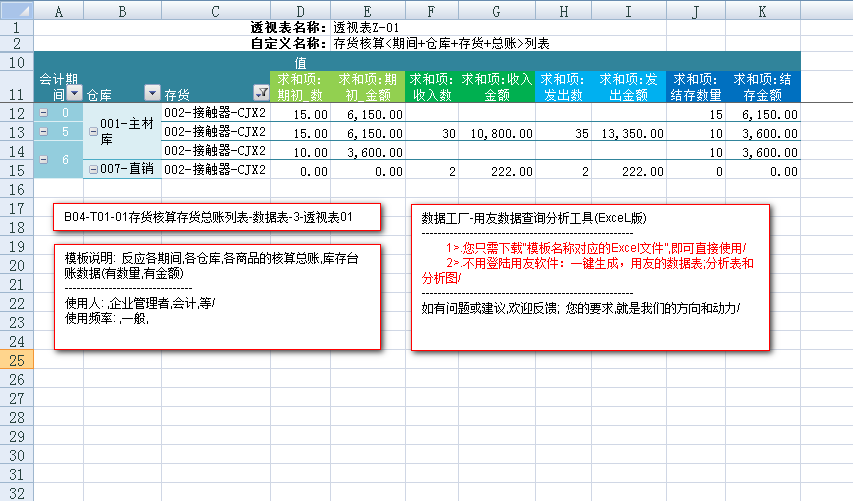Image resolution: width=853 pixels, height=501 pixels.
Task: Click the 求和项:收入金额 header cell
Action: [x=496, y=86]
